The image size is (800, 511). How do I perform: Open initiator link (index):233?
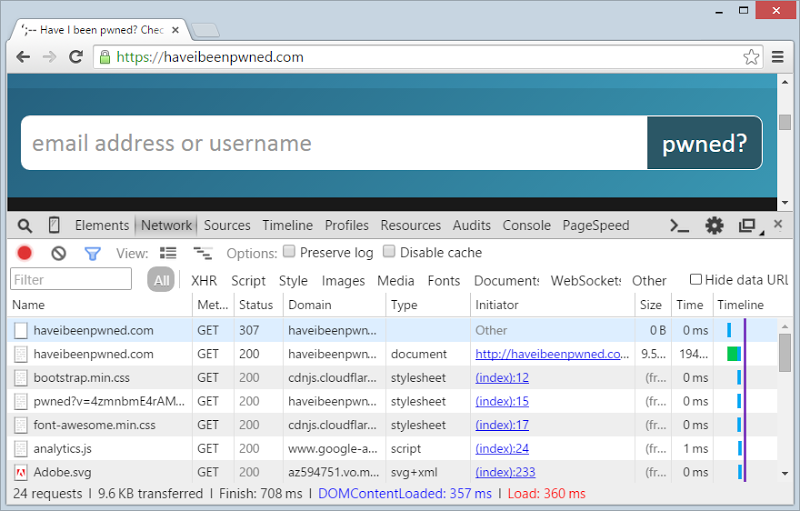point(506,472)
